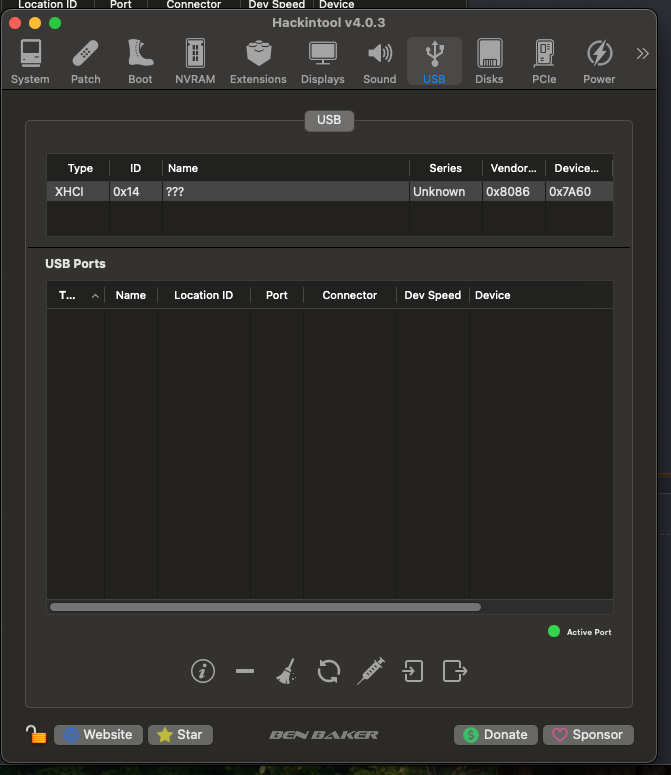Viewport: 671px width, 775px height.
Task: Open the Website link button
Action: [x=98, y=734]
